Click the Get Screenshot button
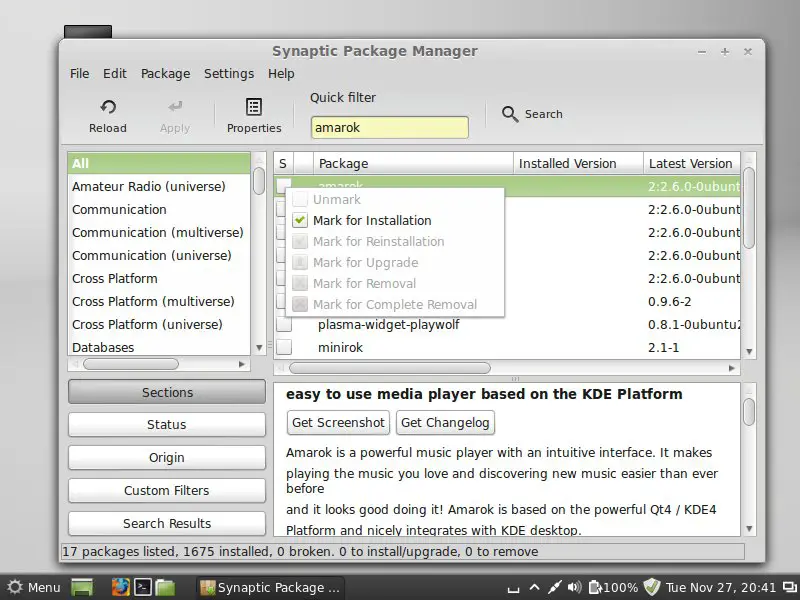The image size is (800, 600). click(x=338, y=422)
